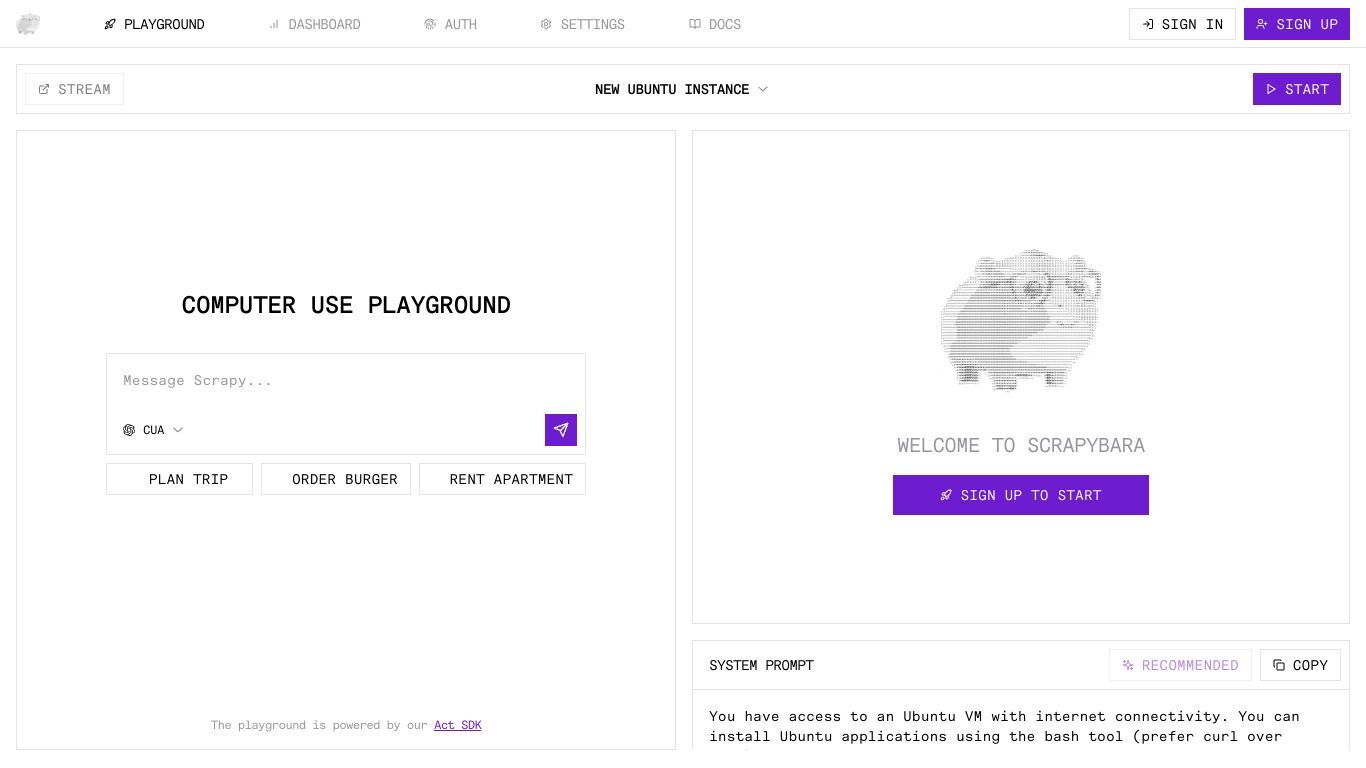The height and width of the screenshot is (768, 1366).
Task: Open the CUA model selector
Action: pyautogui.click(x=153, y=430)
